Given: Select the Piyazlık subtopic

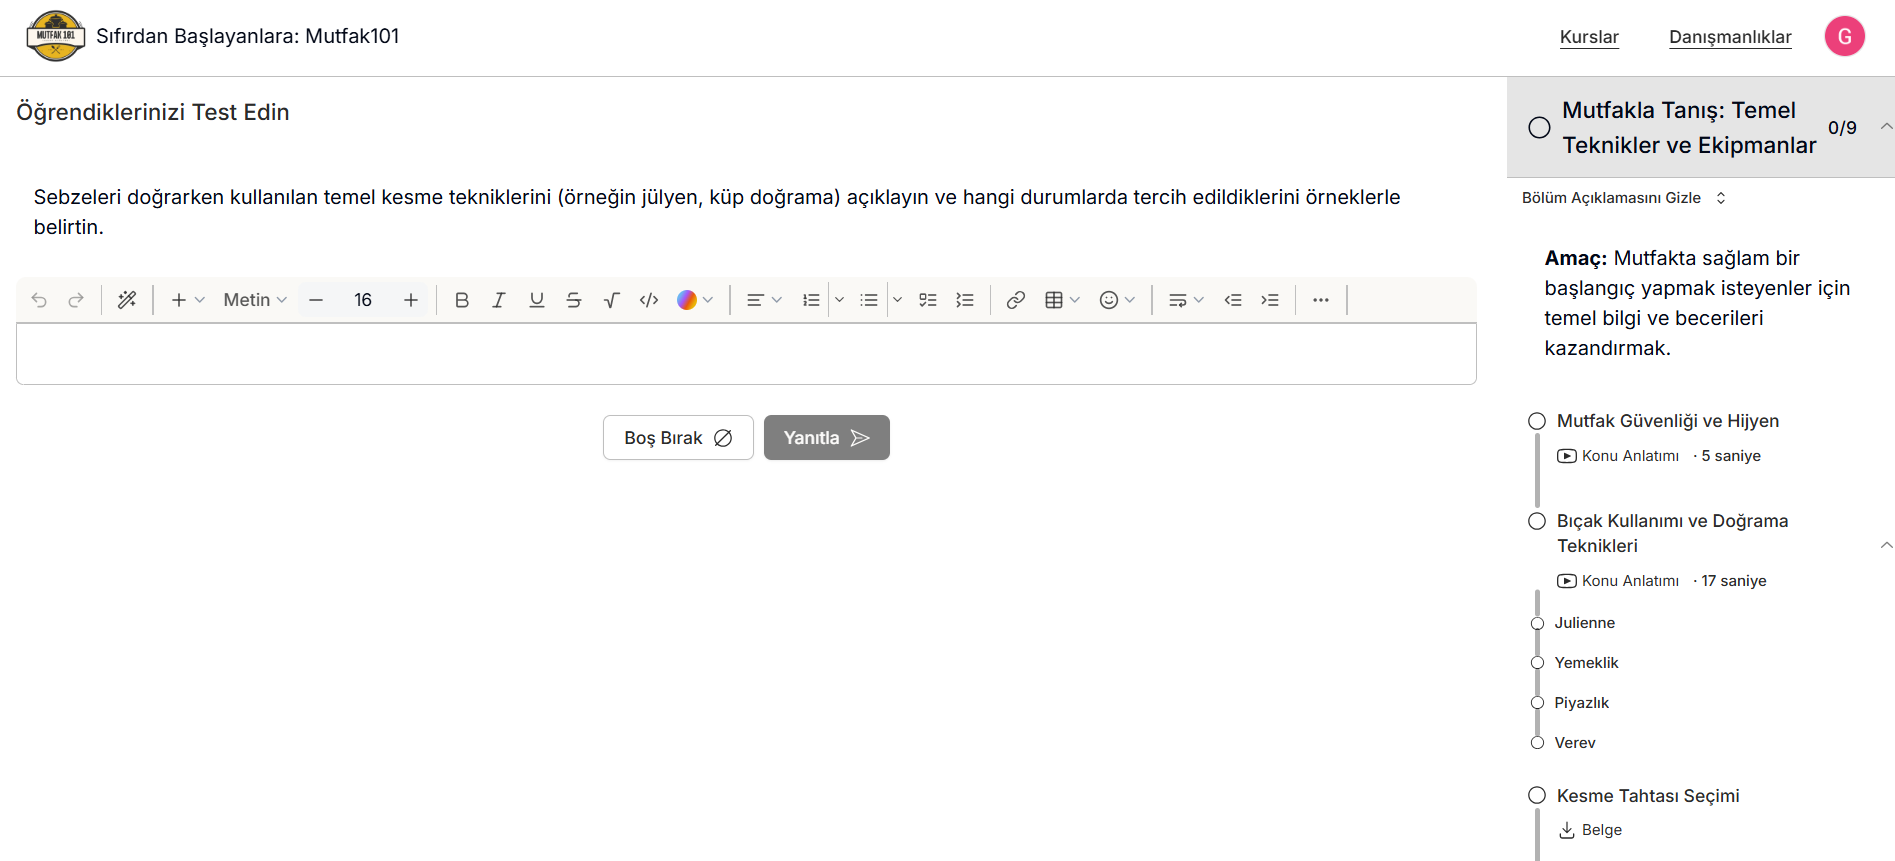Looking at the screenshot, I should click(1582, 703).
